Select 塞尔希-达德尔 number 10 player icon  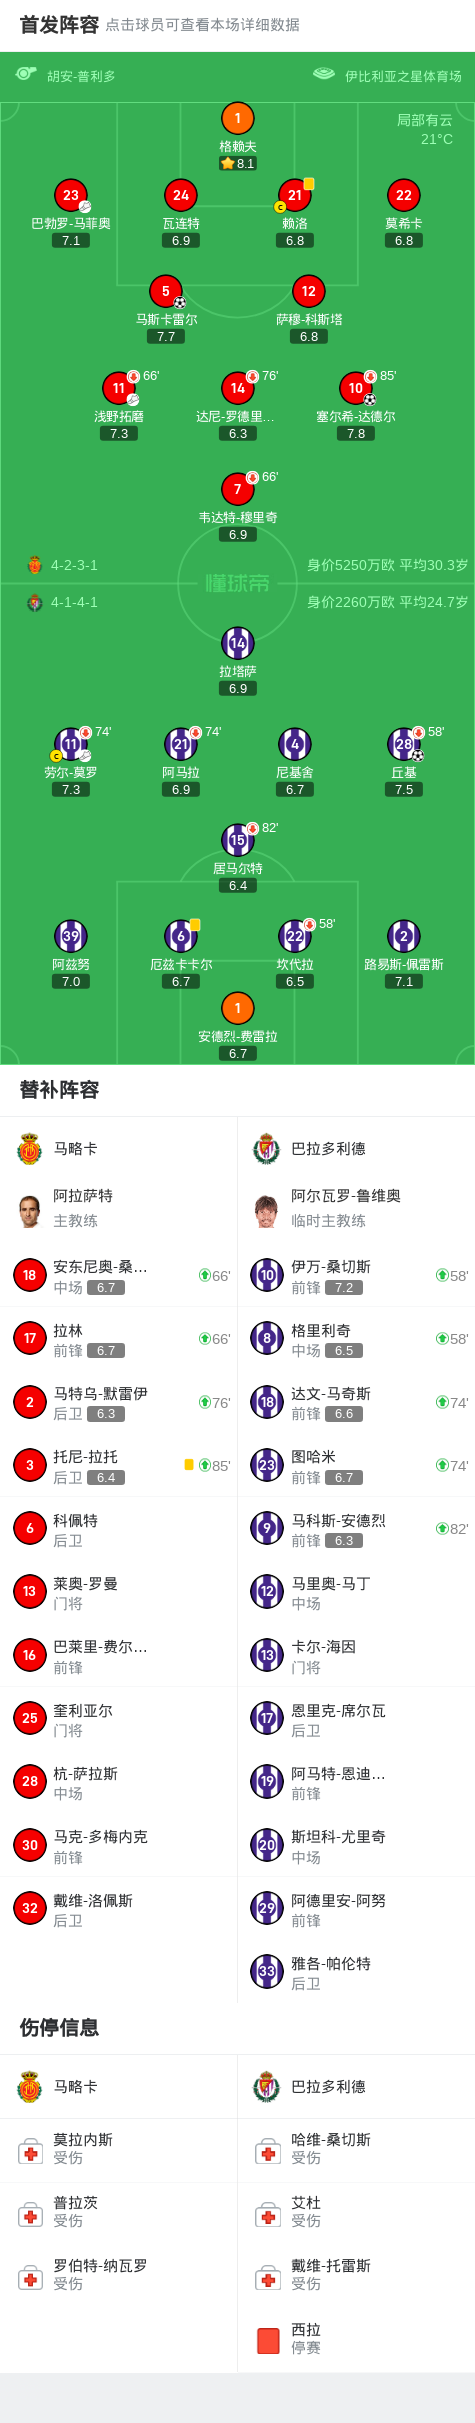[x=356, y=388]
